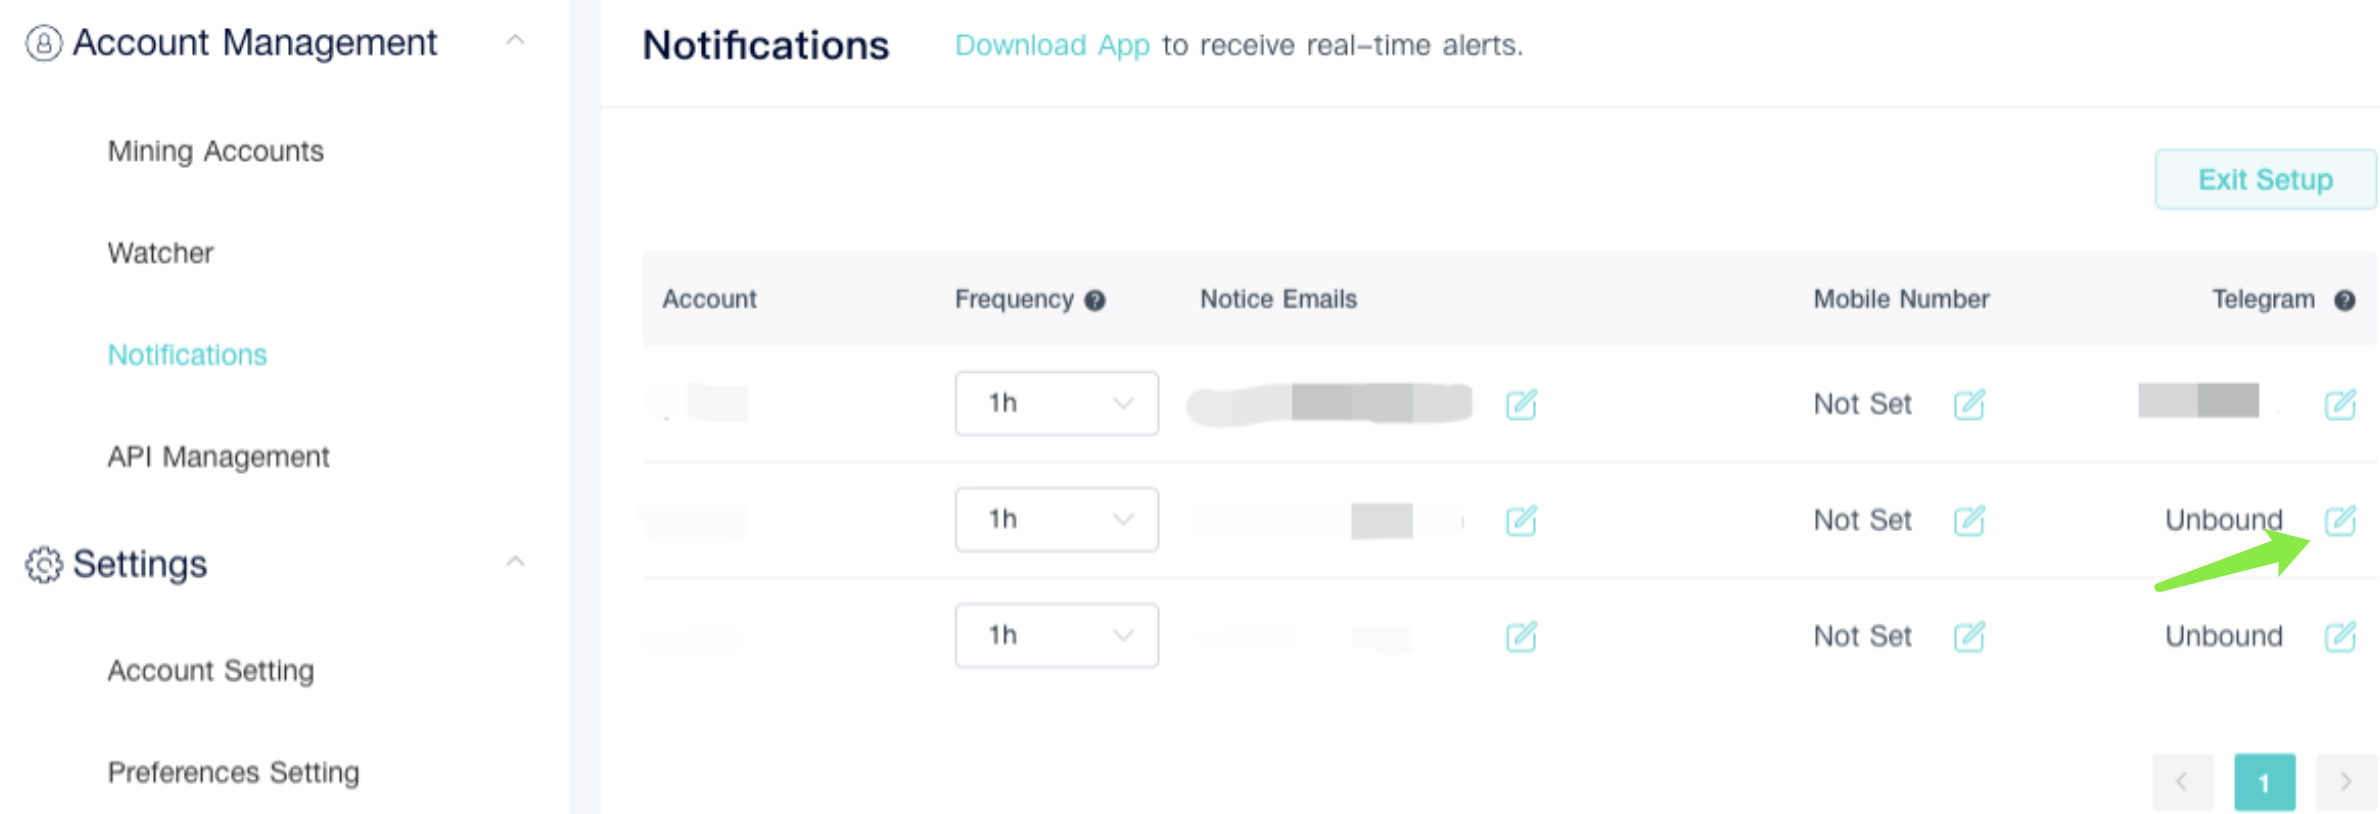Viewport: 2380px width, 814px height.
Task: Follow the Download App link
Action: click(1052, 45)
